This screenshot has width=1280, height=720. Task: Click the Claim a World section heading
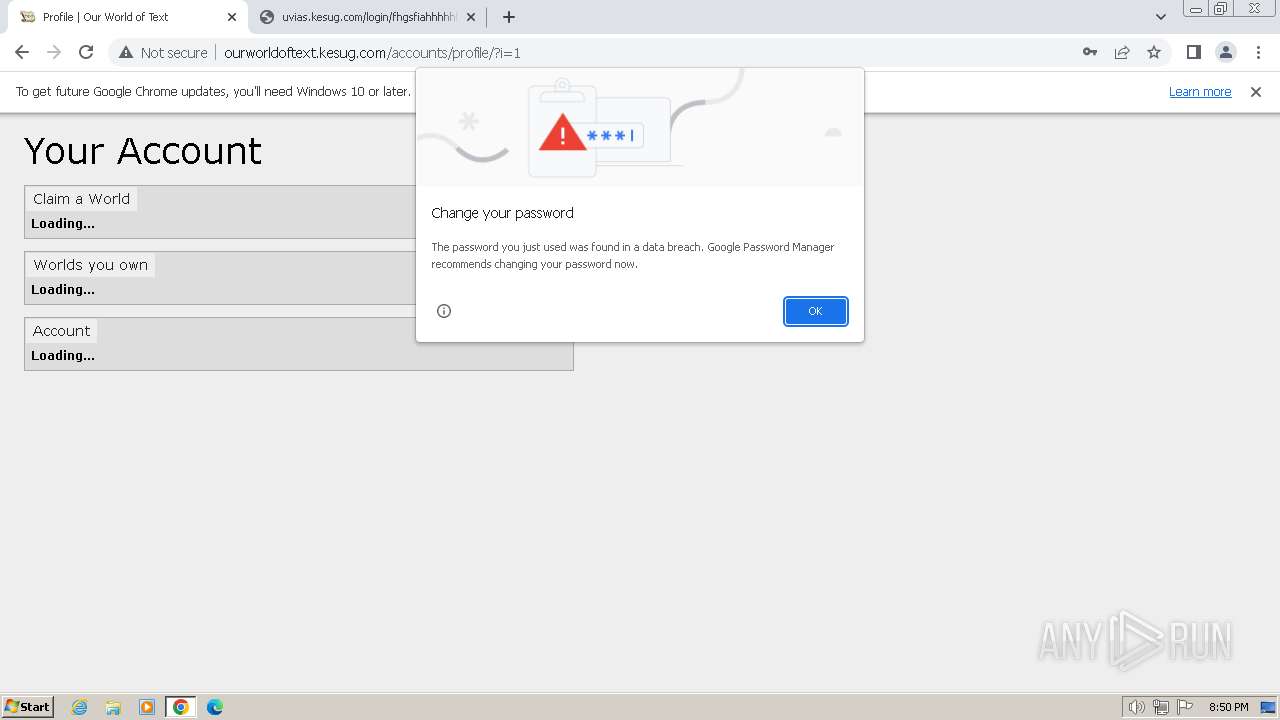tap(82, 199)
